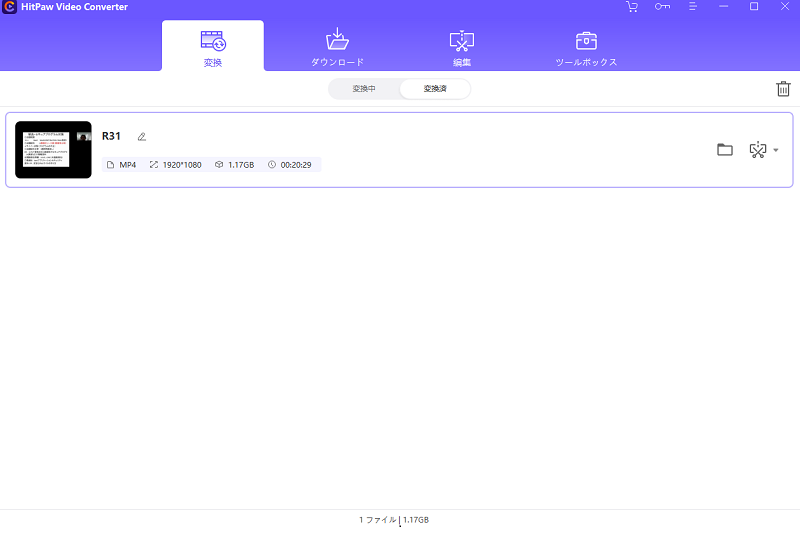The width and height of the screenshot is (800, 540).
Task: Click the edit scissors icon for R31
Action: tap(758, 150)
